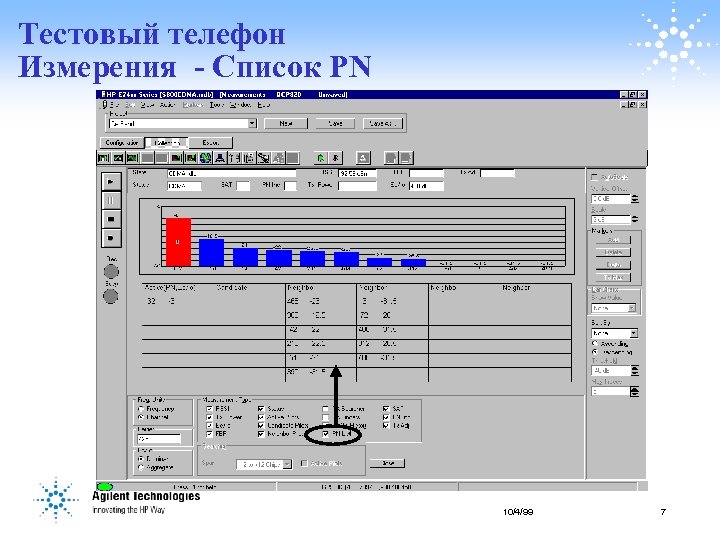Open the Sort By dropdown

tap(634, 333)
